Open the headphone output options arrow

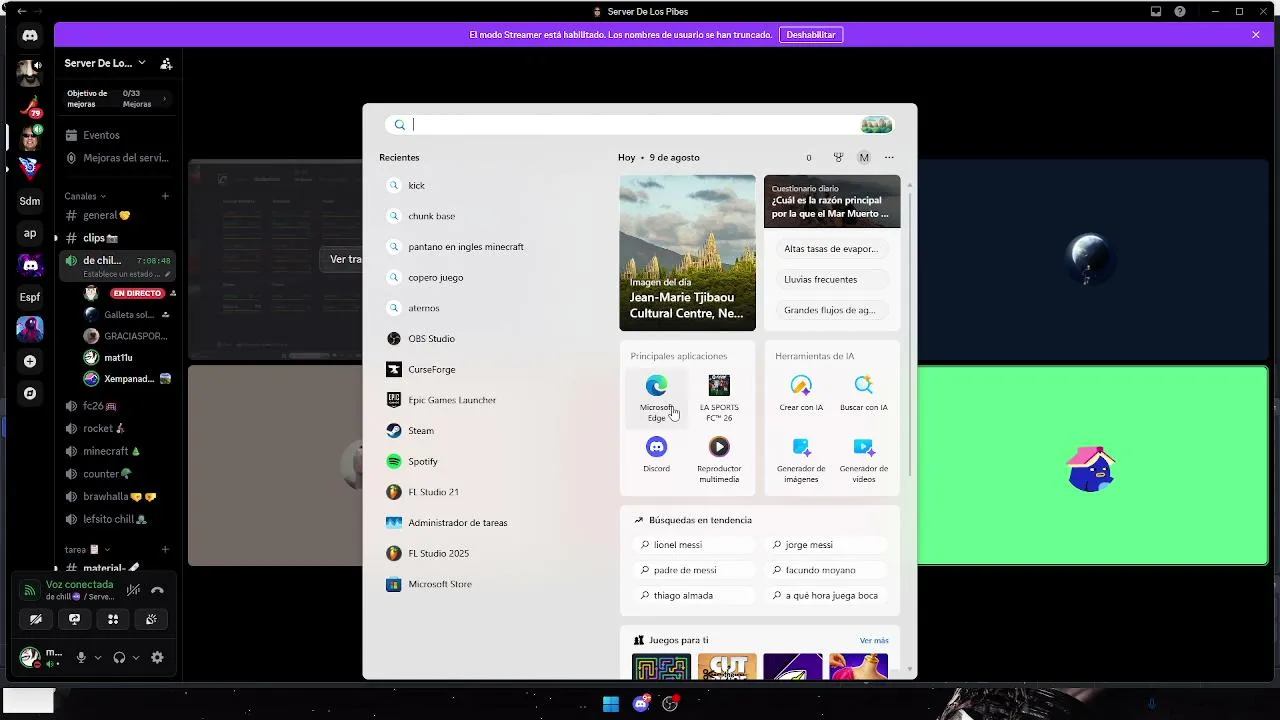click(x=135, y=658)
